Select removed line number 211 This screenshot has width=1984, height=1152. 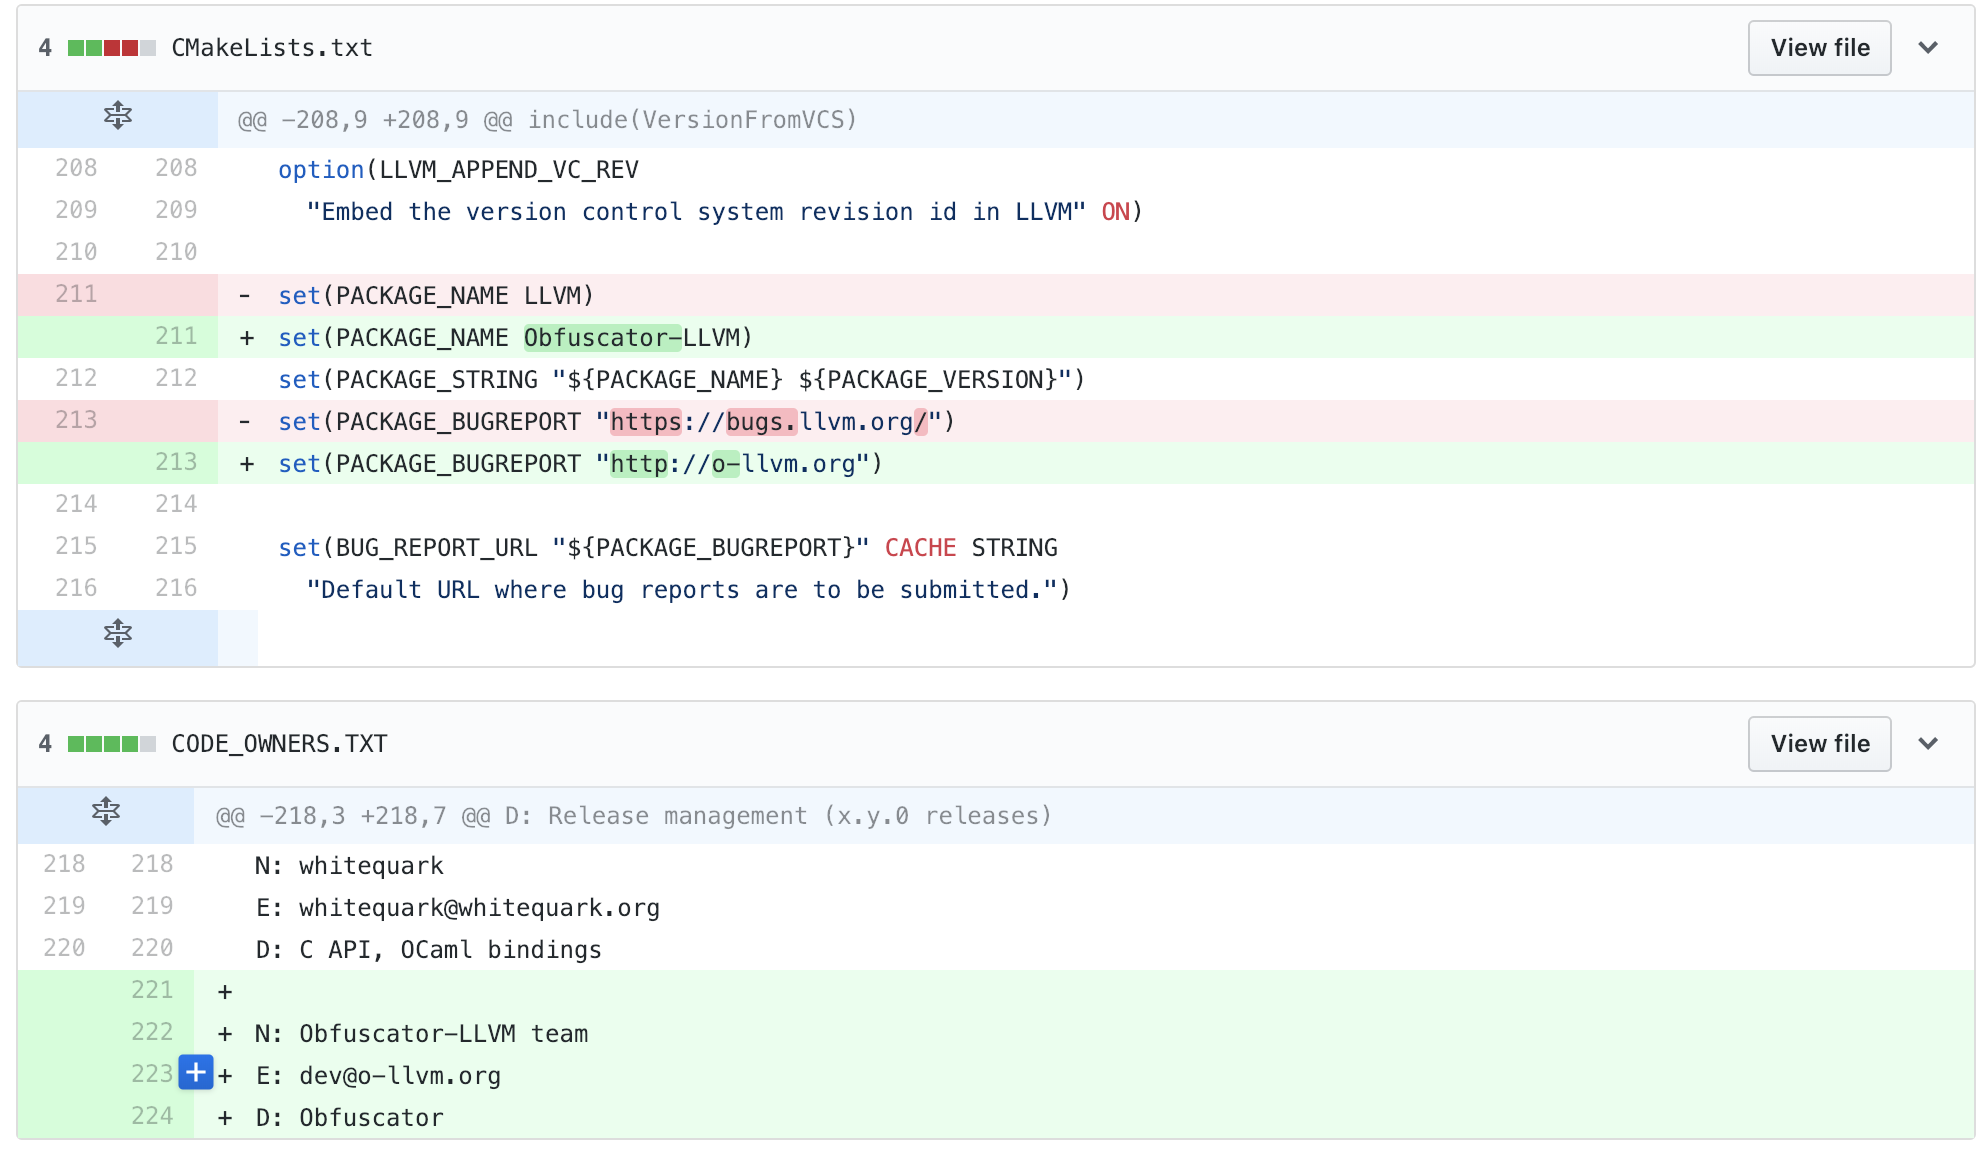(76, 294)
